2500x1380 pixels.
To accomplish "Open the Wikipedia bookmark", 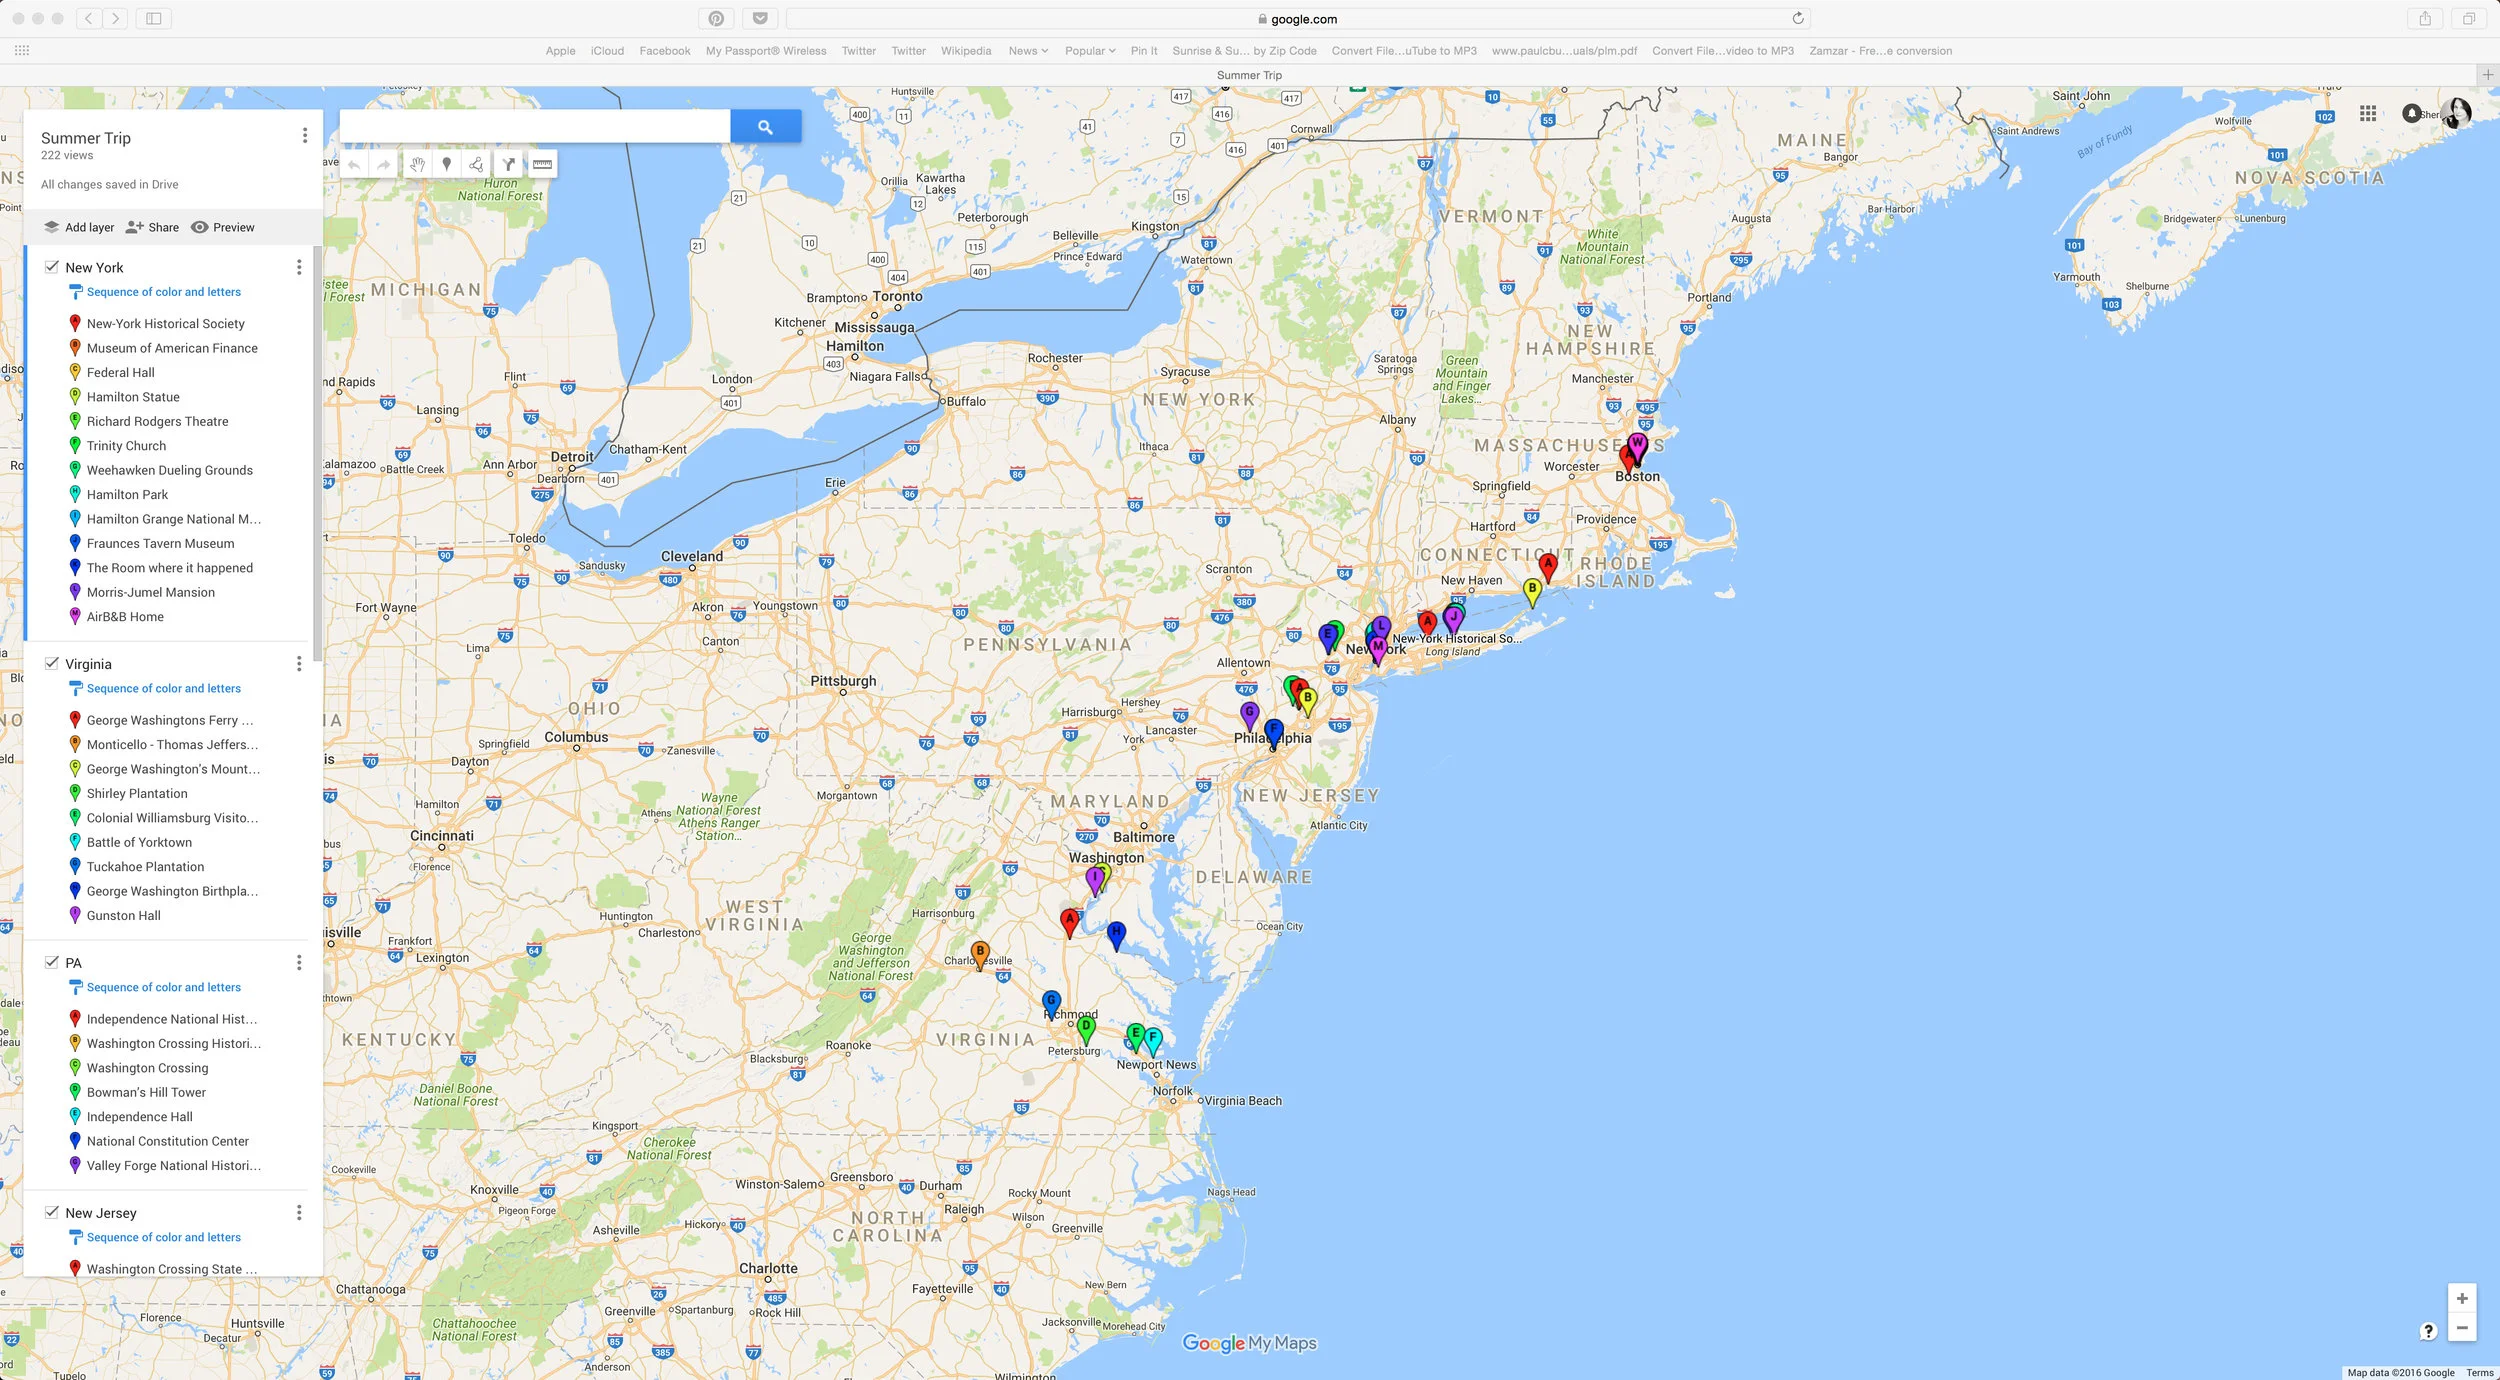I will [x=966, y=51].
